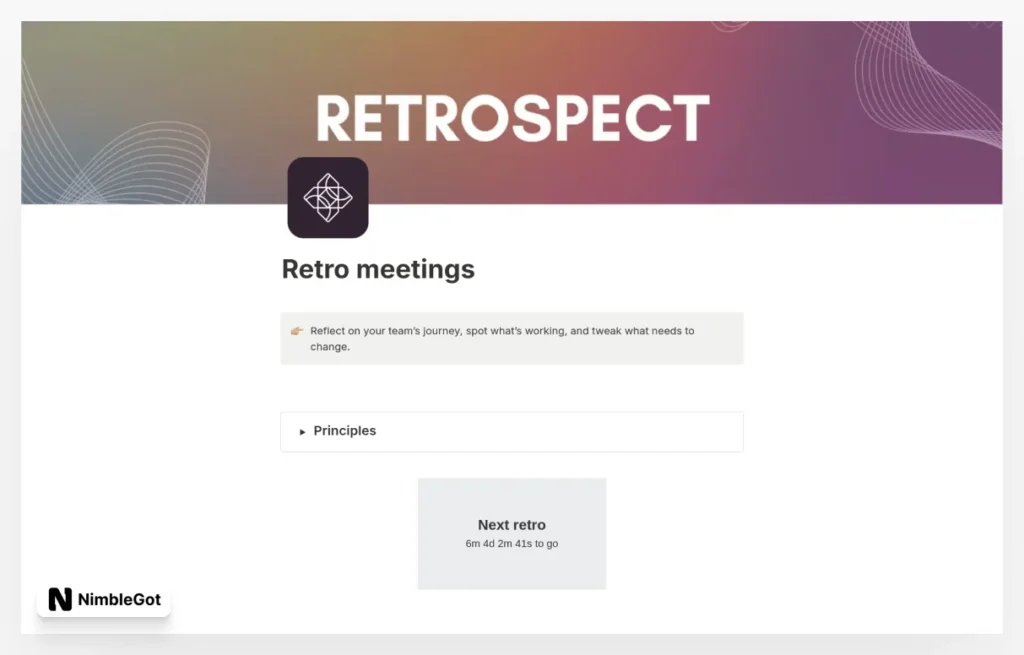The height and width of the screenshot is (655, 1024).
Task: Select the Retro meetings page heading
Action: click(378, 269)
